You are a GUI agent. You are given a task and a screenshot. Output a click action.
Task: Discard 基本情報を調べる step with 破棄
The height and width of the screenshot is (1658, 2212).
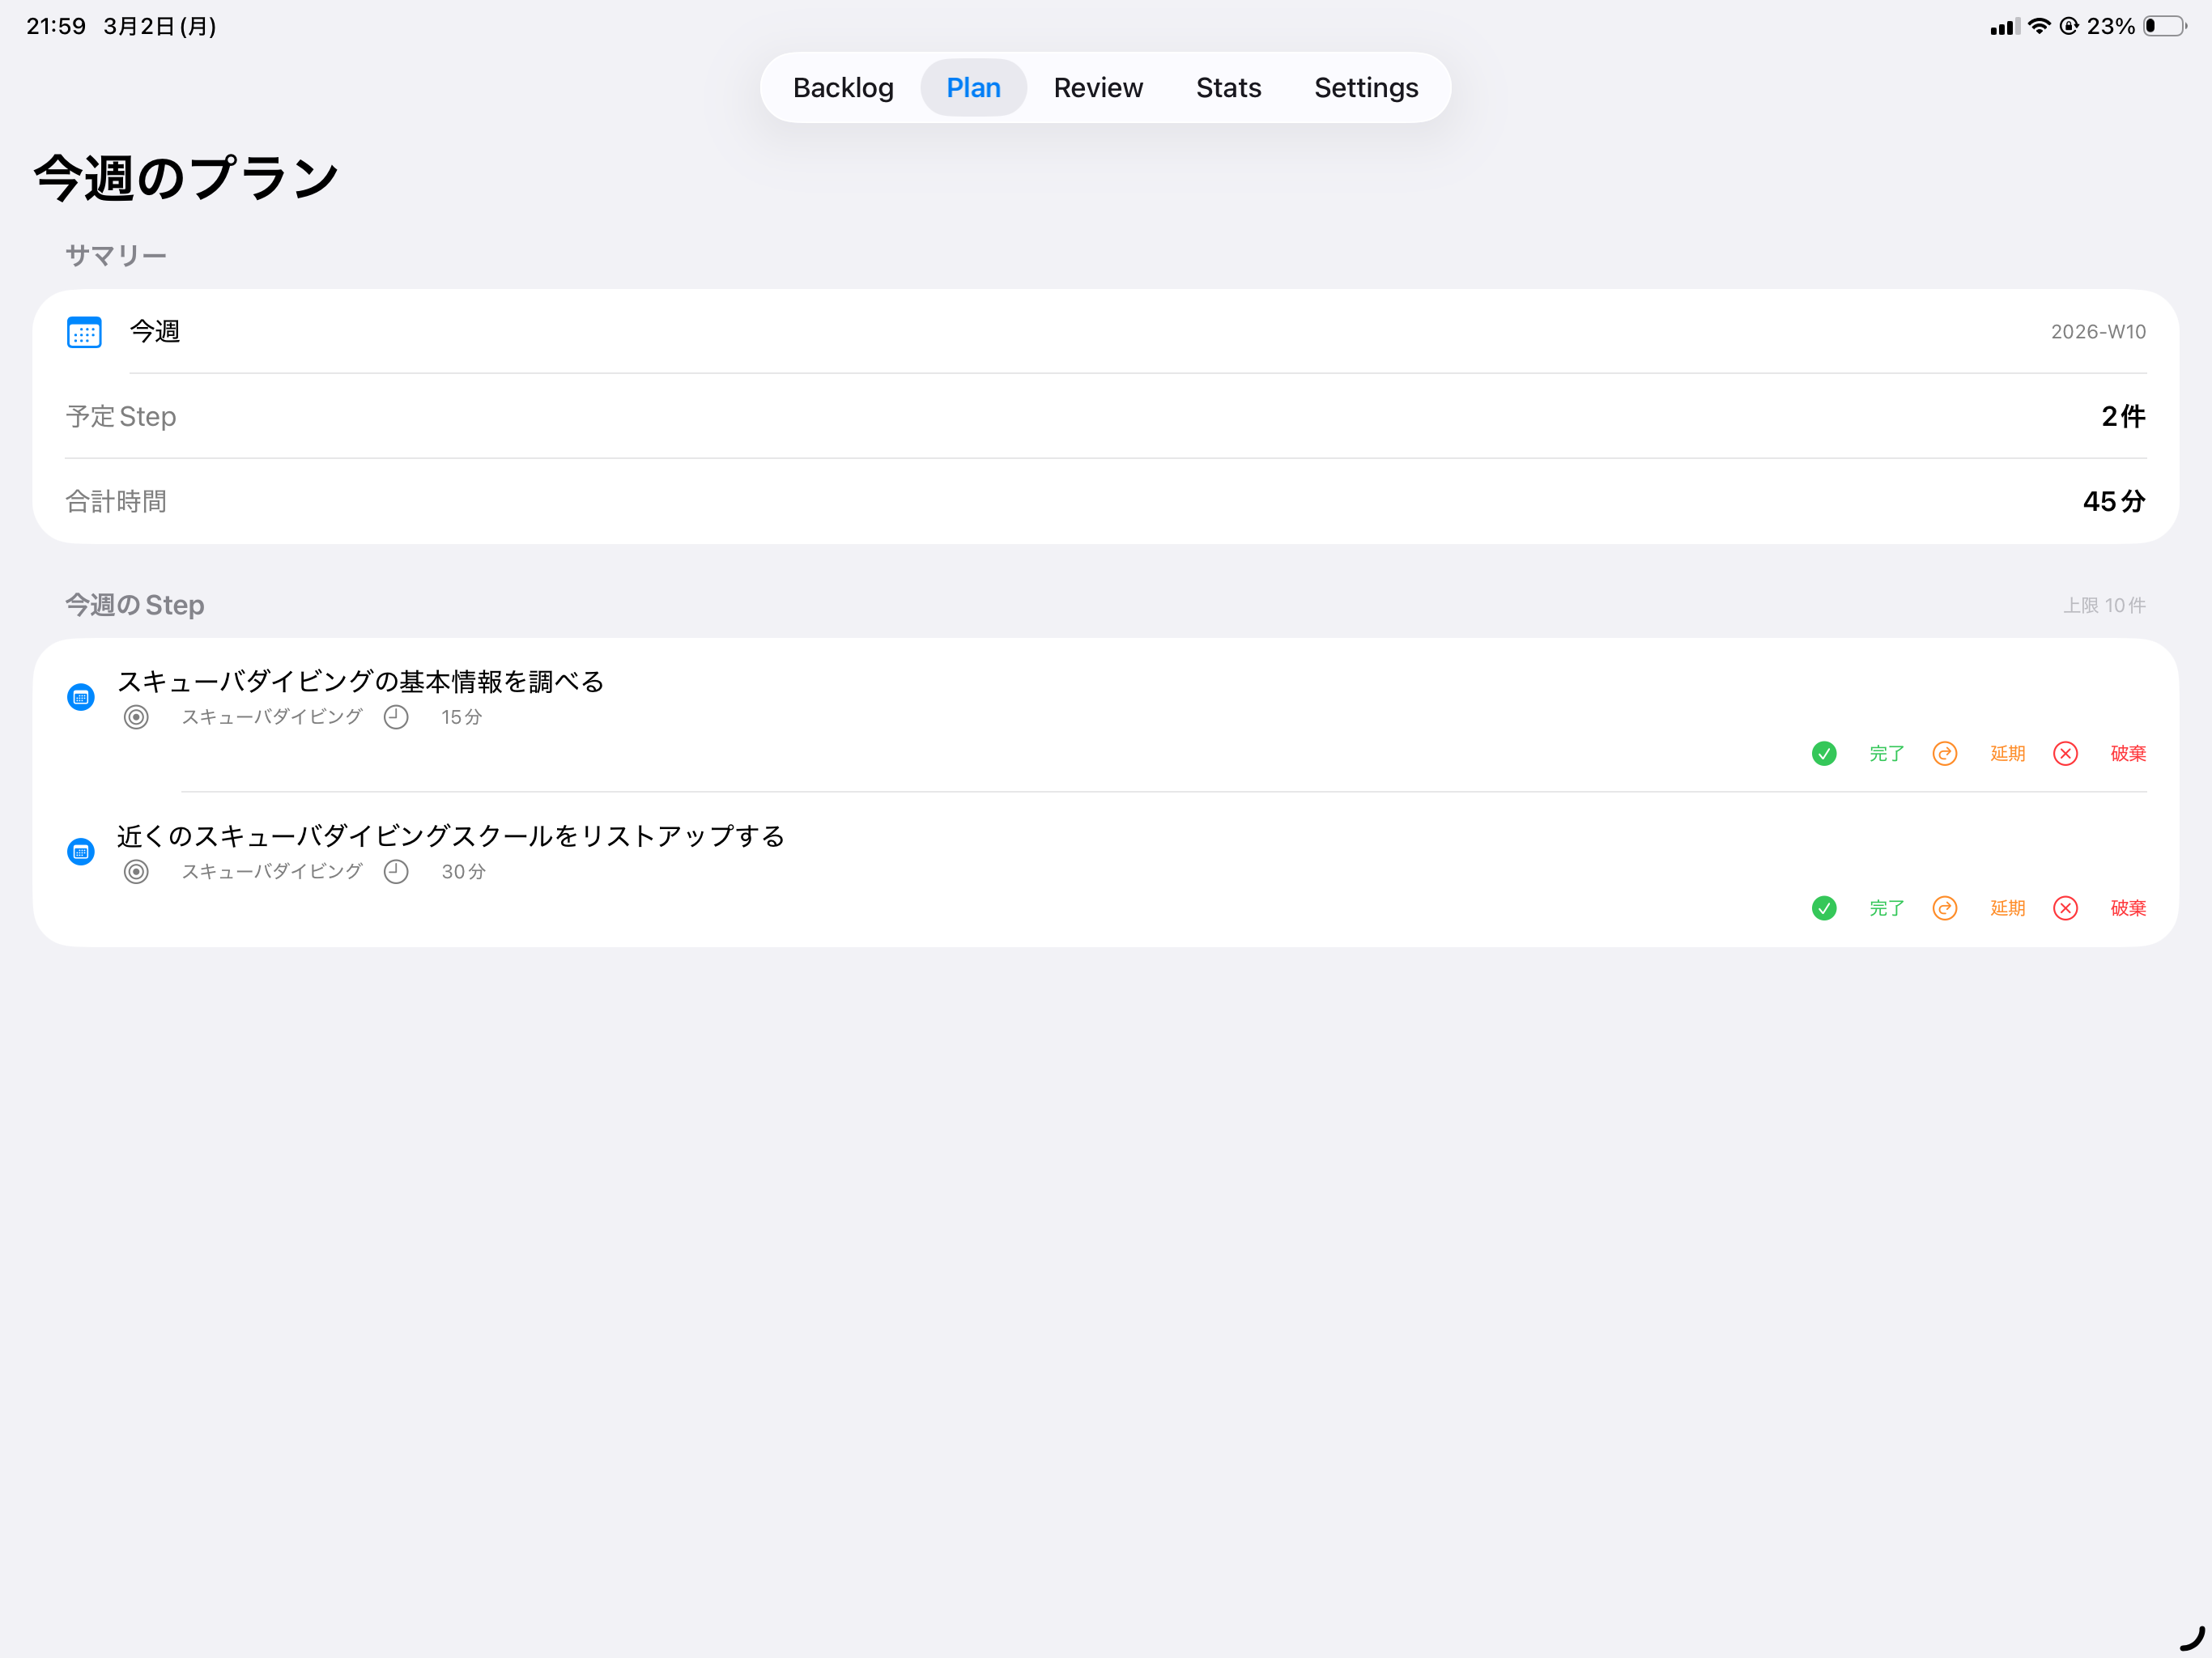[x=2128, y=753]
